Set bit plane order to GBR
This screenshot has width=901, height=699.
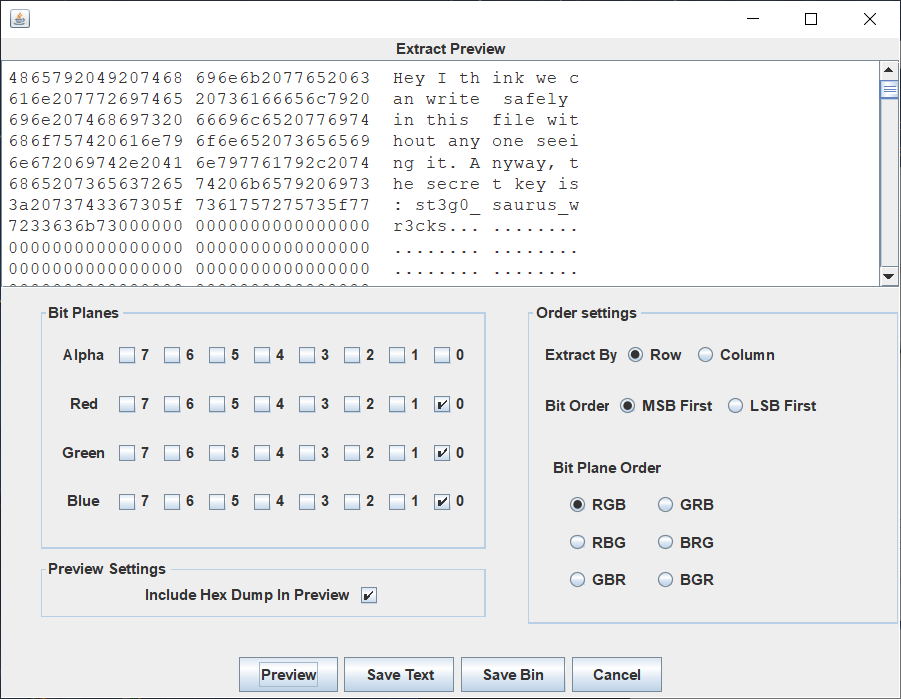577,579
